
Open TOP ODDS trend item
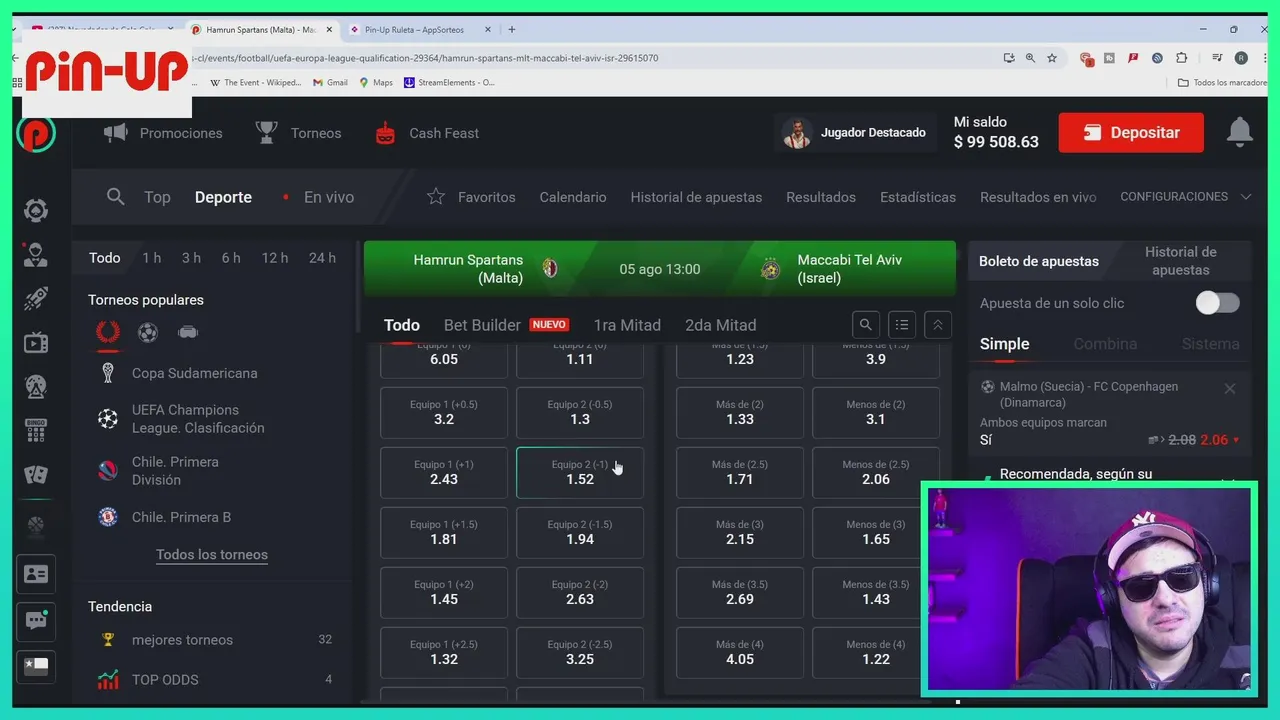(165, 680)
